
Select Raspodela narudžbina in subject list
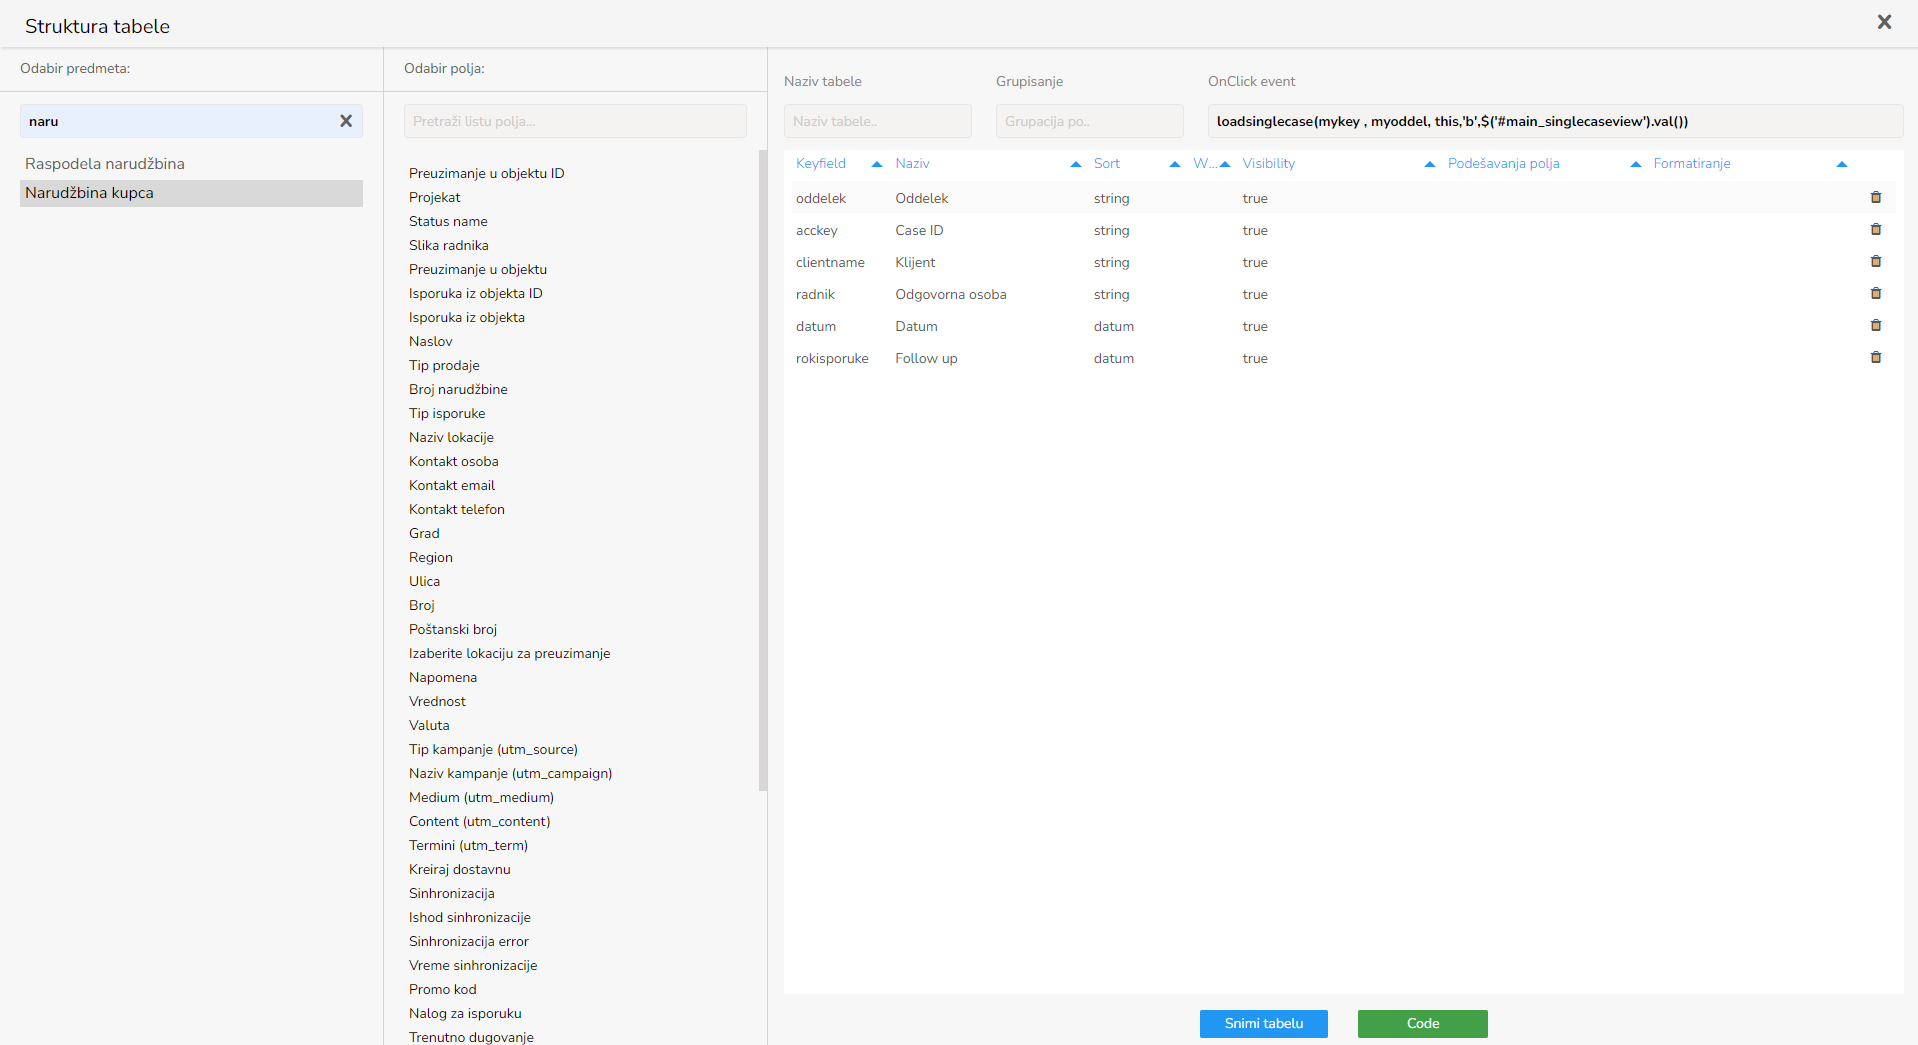click(191, 164)
